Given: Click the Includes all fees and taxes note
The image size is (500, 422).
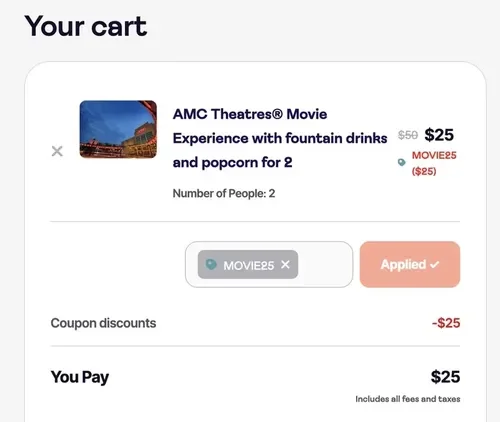Looking at the screenshot, I should 408,399.
